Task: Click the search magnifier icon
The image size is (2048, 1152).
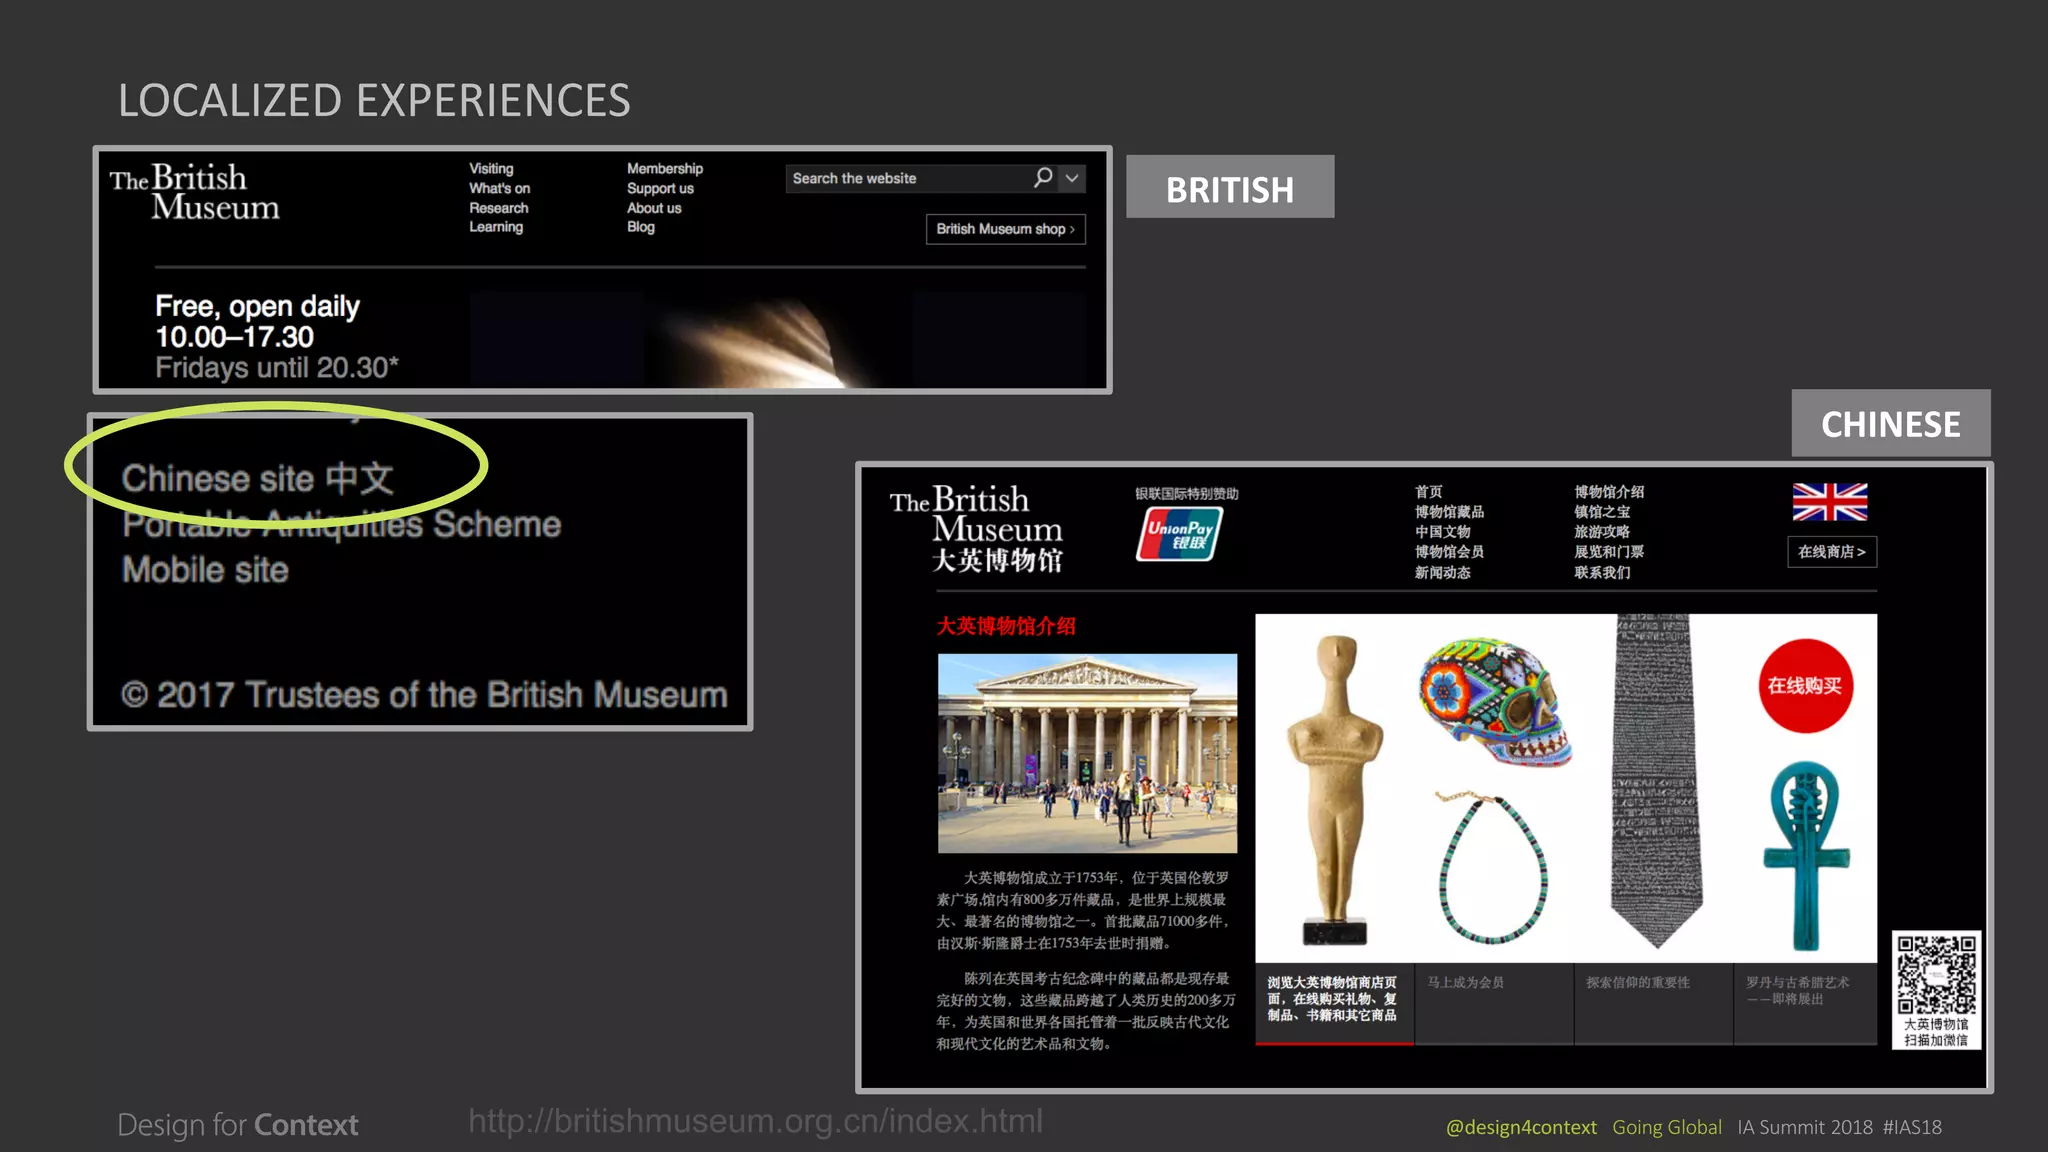Action: pyautogui.click(x=1043, y=178)
